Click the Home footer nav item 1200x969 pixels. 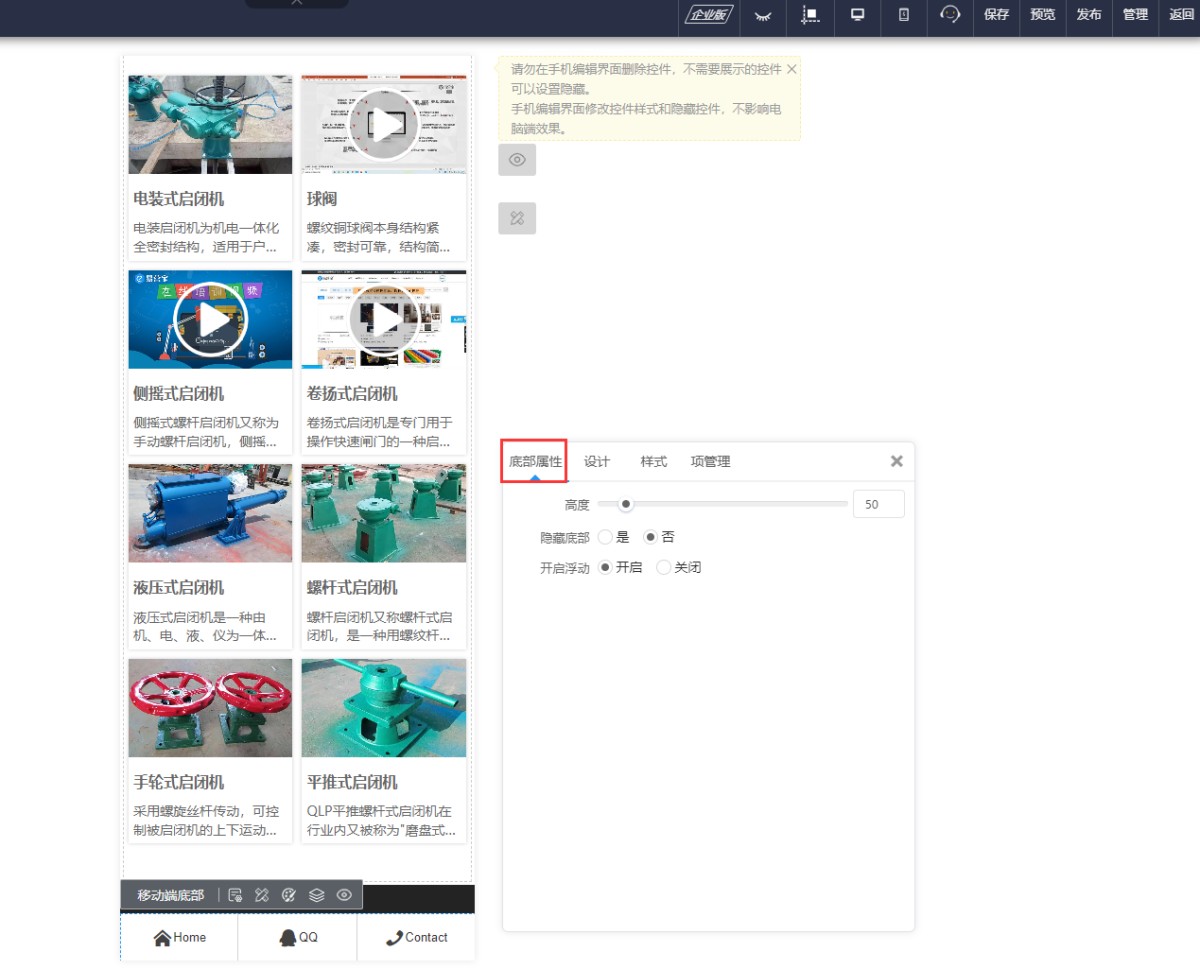[x=180, y=937]
